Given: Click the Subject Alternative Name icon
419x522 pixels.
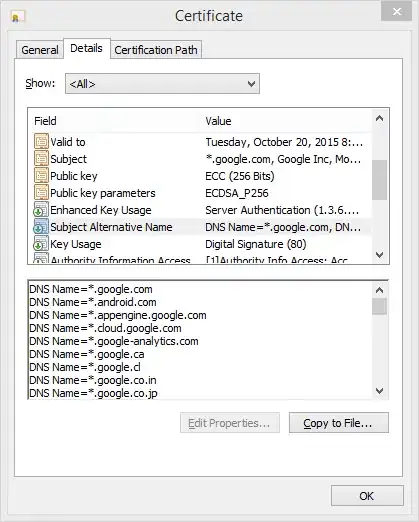Looking at the screenshot, I should click(41, 226).
